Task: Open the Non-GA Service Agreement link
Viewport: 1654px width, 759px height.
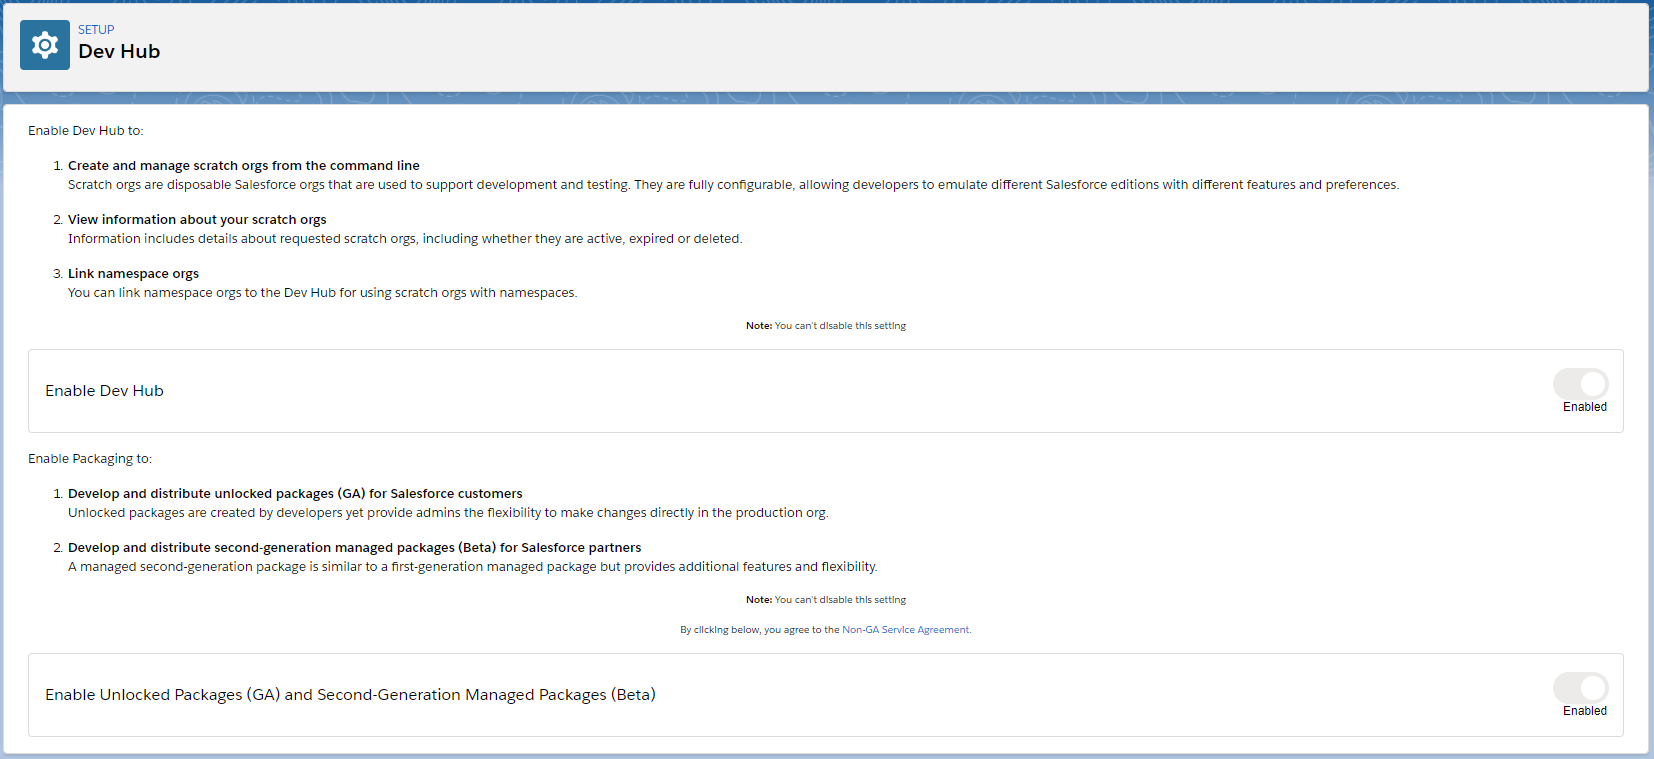Action: (906, 630)
